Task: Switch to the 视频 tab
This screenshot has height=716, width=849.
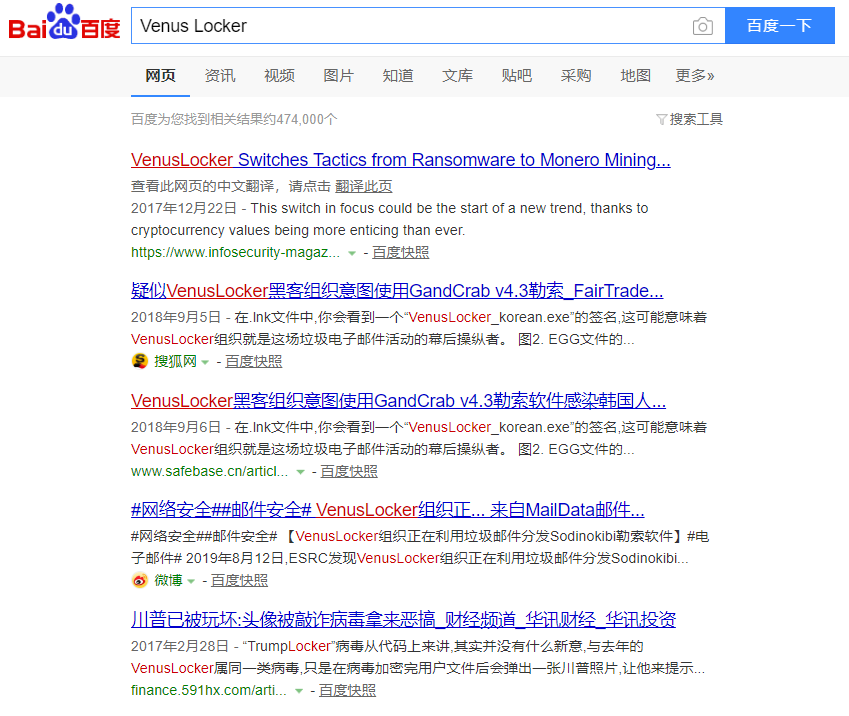Action: [x=279, y=76]
